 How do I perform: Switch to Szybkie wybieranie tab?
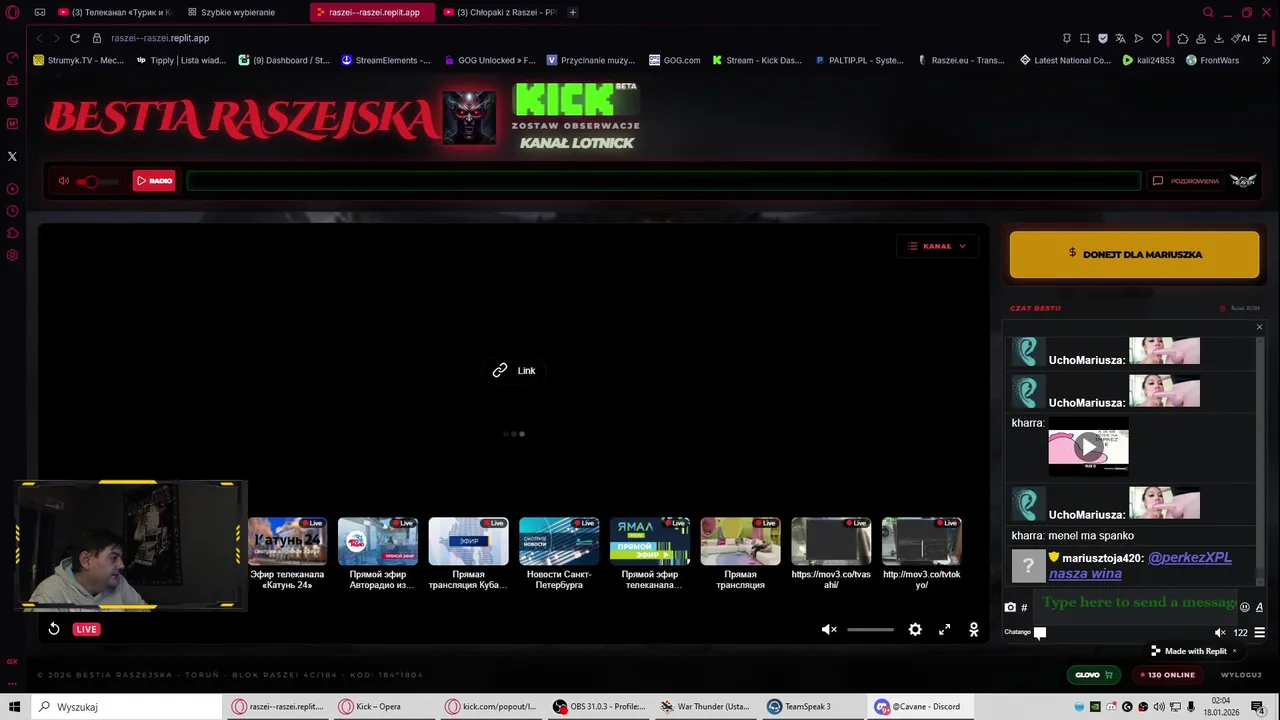point(238,12)
